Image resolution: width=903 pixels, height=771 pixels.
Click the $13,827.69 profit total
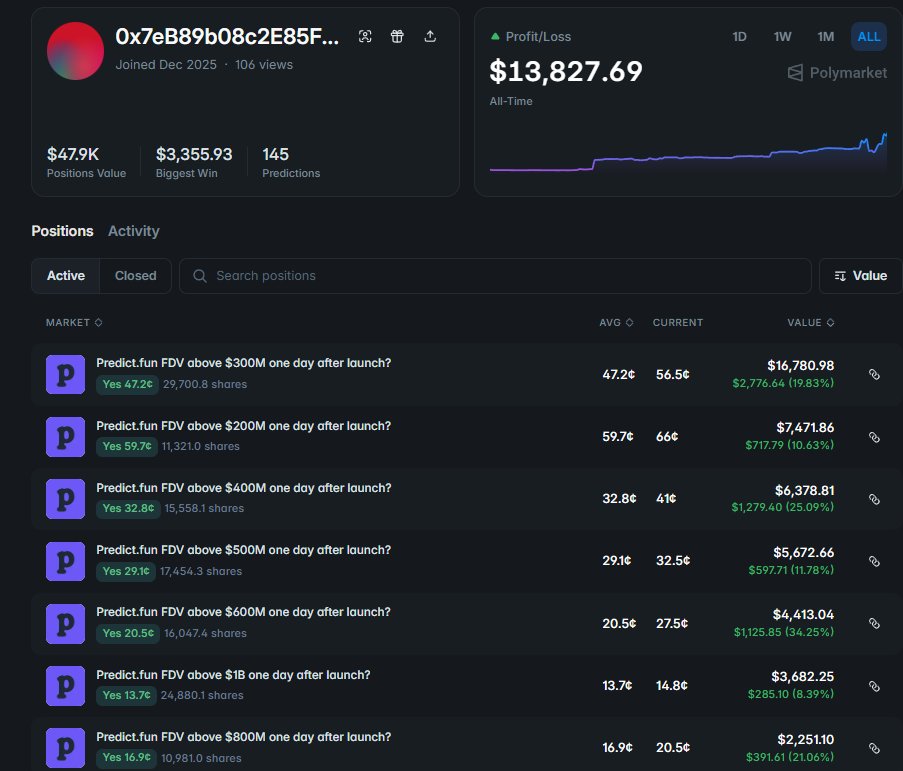(566, 71)
